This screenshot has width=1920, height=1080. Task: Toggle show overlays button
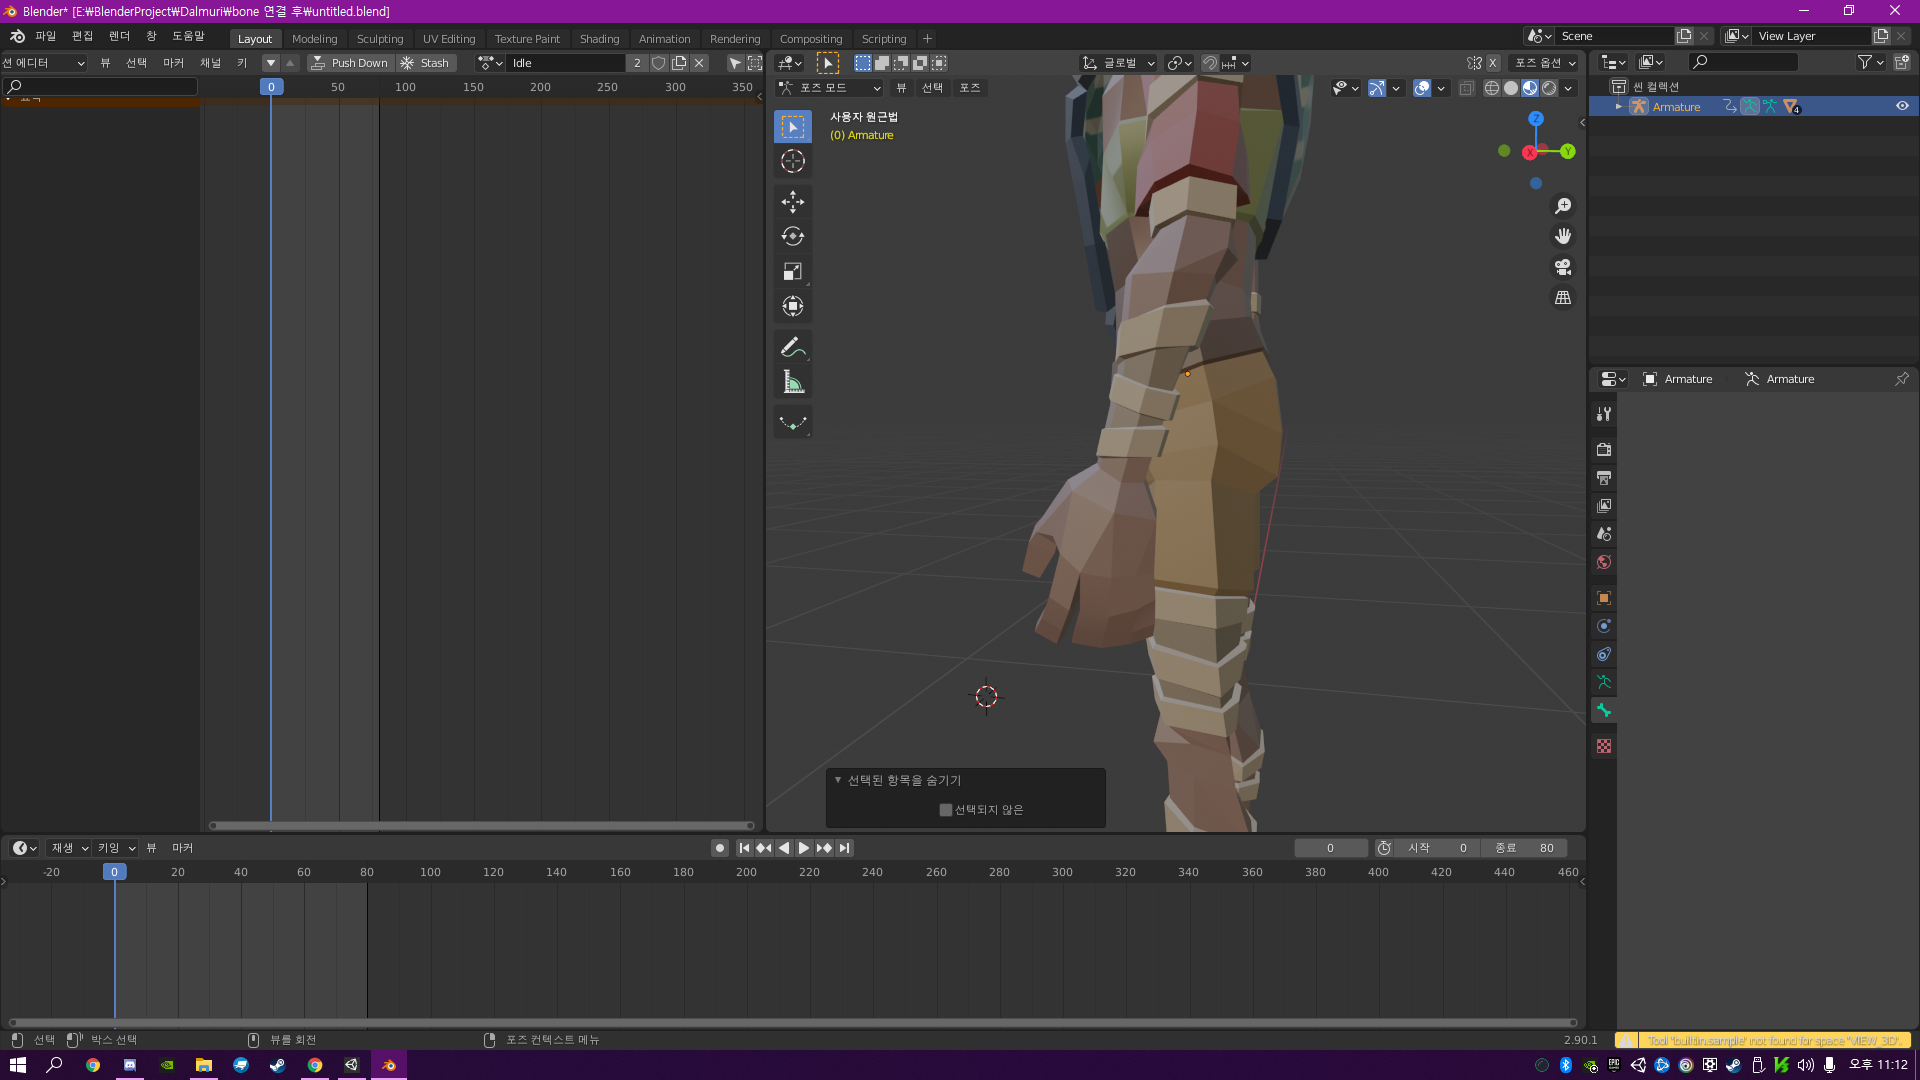click(x=1422, y=88)
